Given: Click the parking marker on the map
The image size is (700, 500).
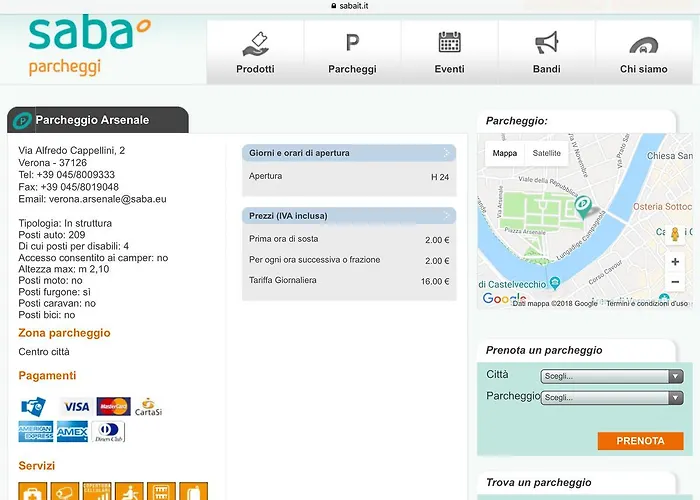Looking at the screenshot, I should click(x=582, y=206).
